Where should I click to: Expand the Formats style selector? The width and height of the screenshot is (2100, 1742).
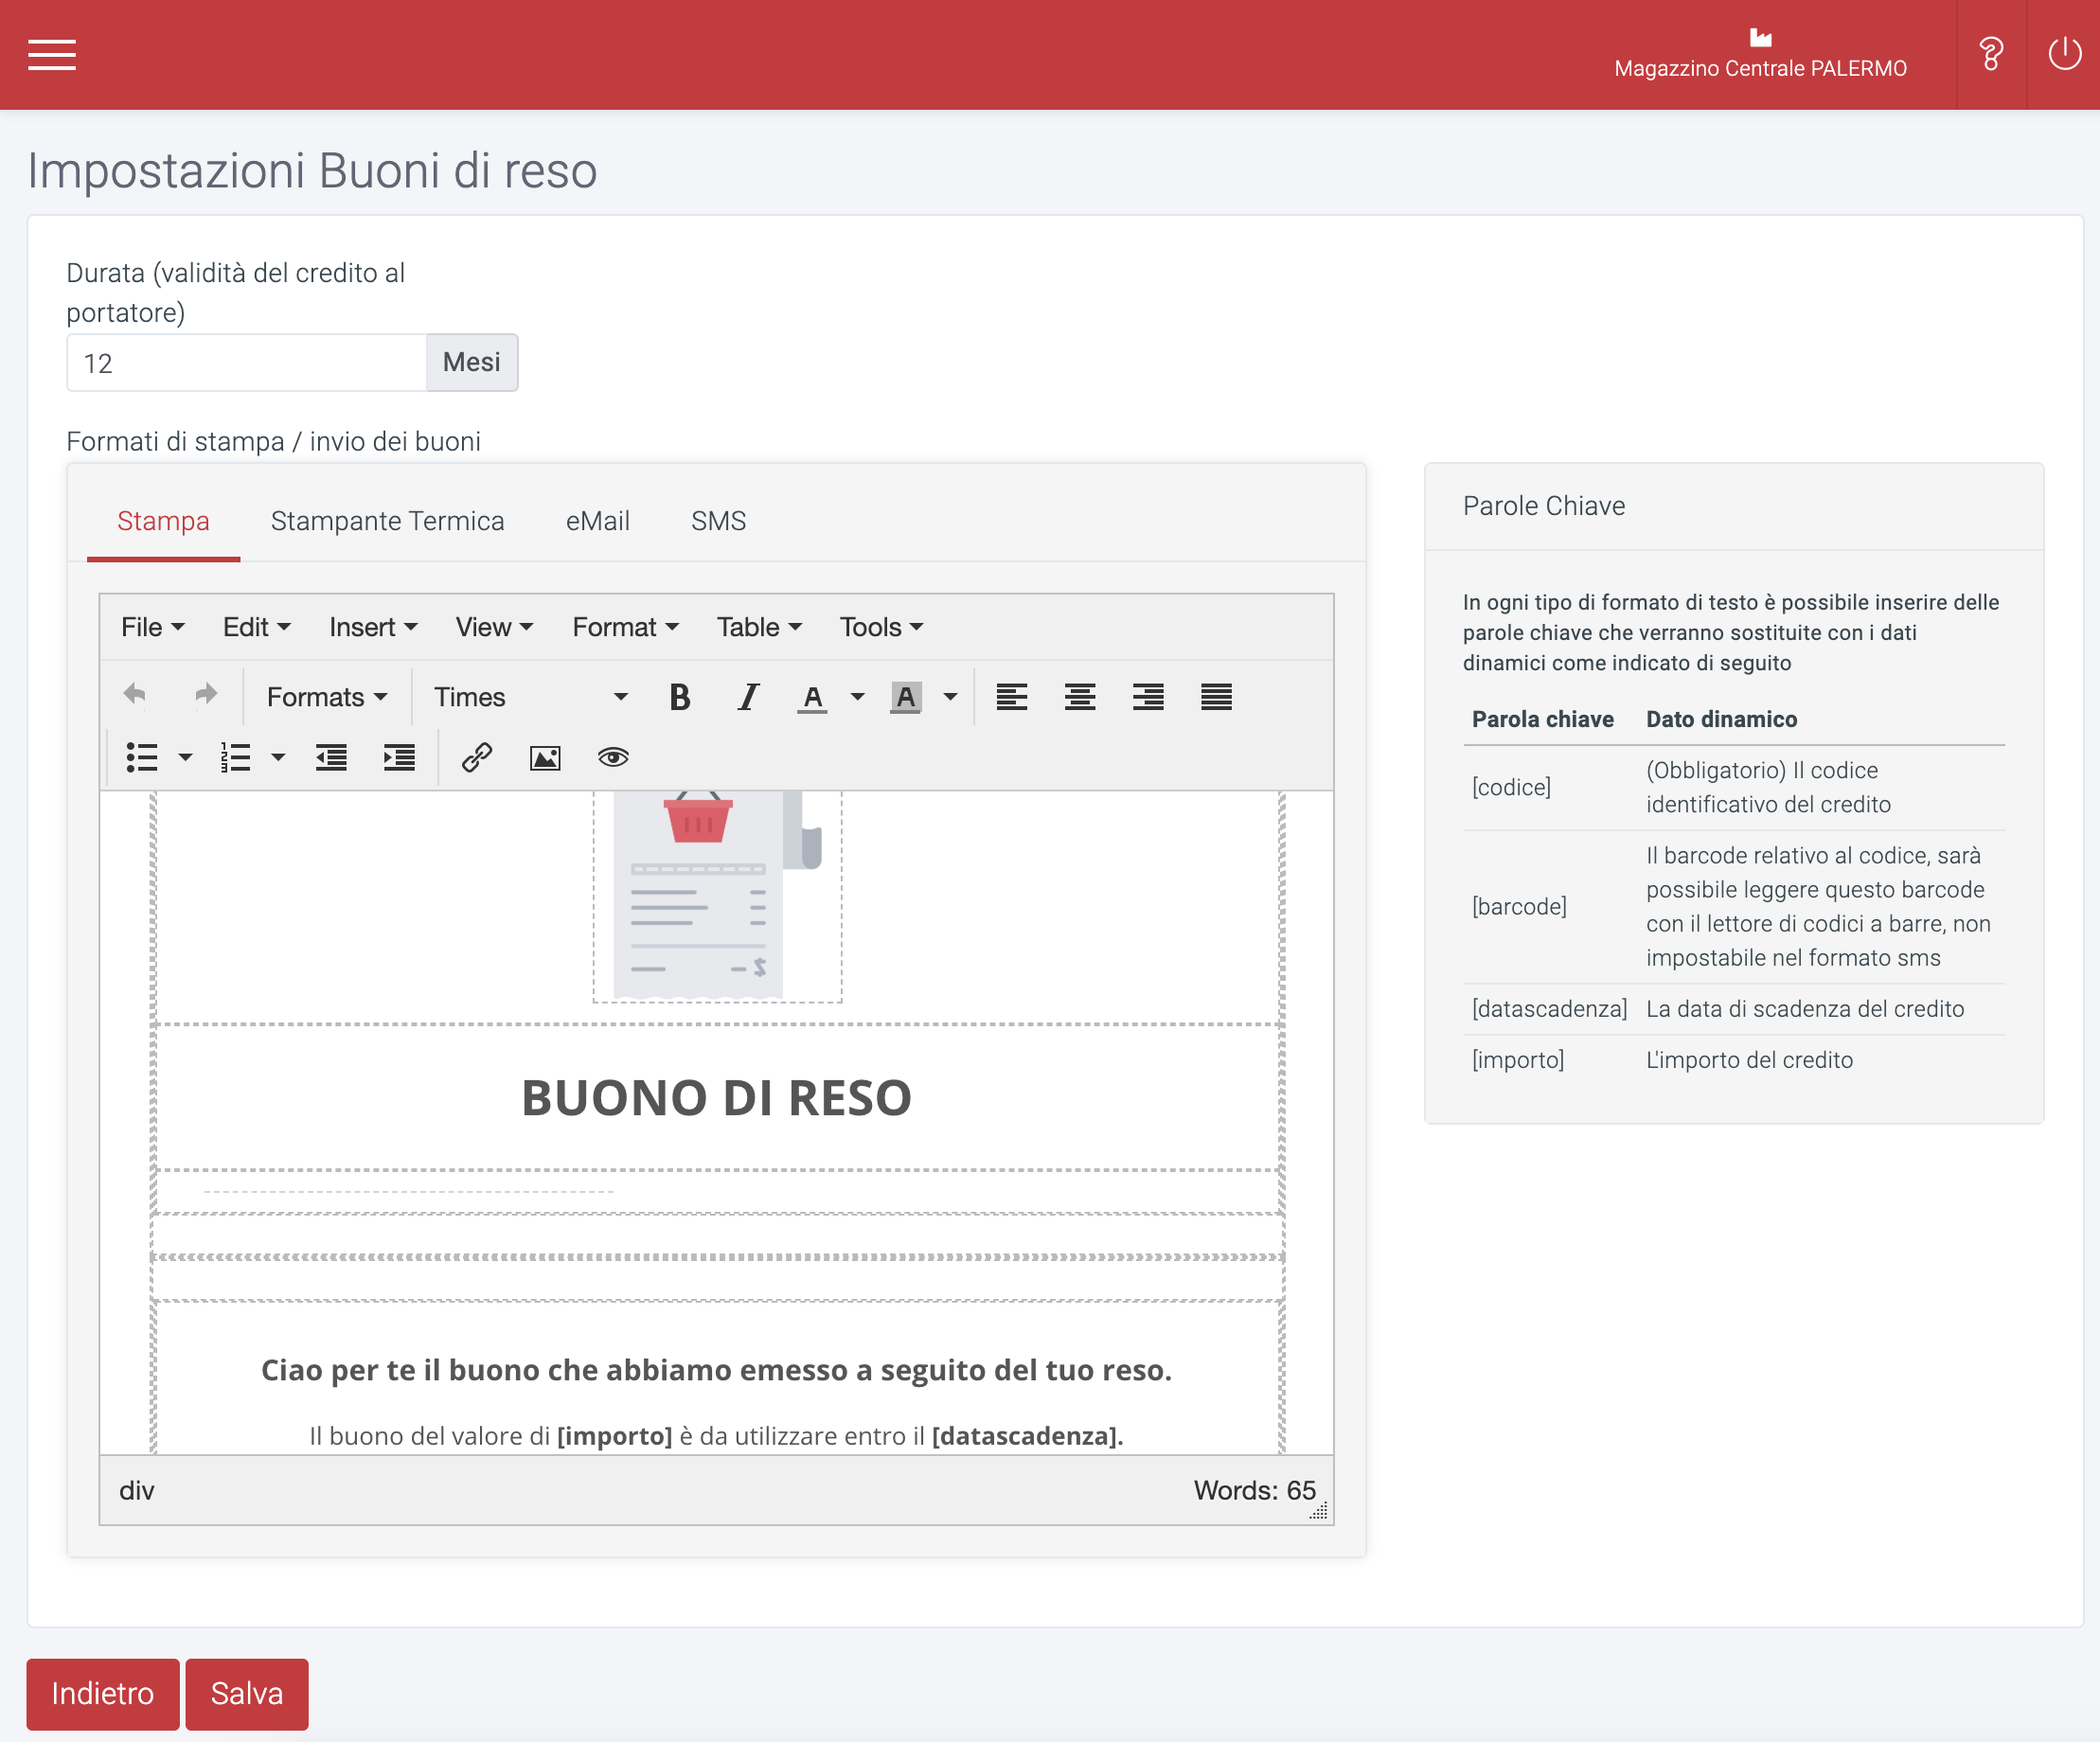coord(323,696)
